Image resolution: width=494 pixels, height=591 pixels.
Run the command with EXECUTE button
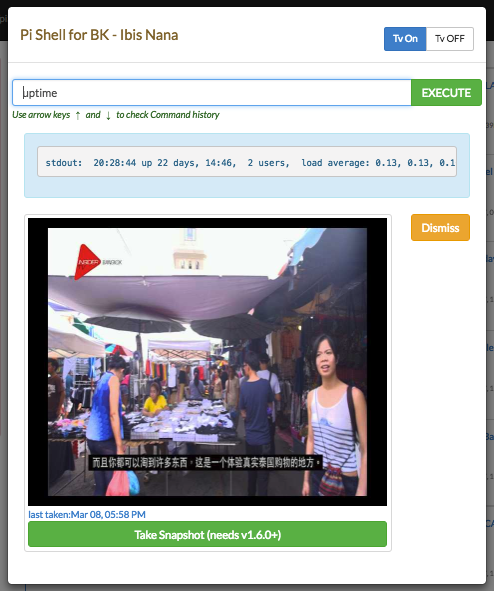446,92
